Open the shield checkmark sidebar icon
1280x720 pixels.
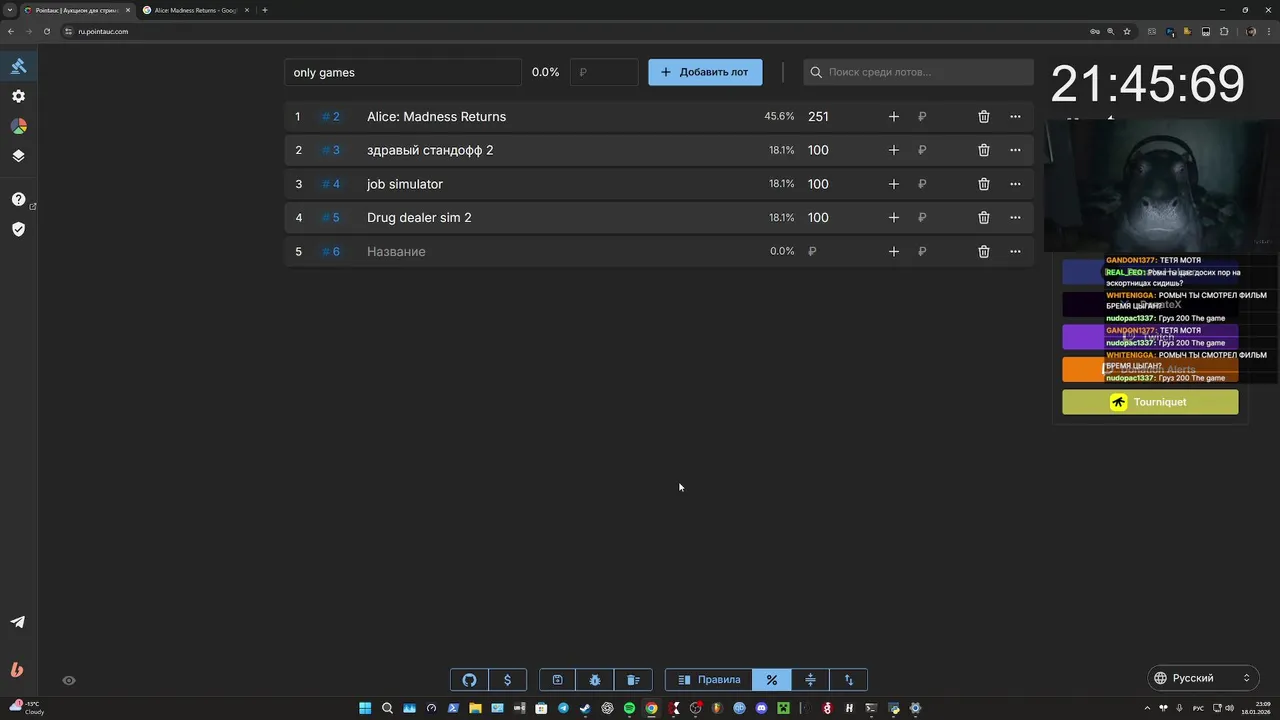[18, 229]
